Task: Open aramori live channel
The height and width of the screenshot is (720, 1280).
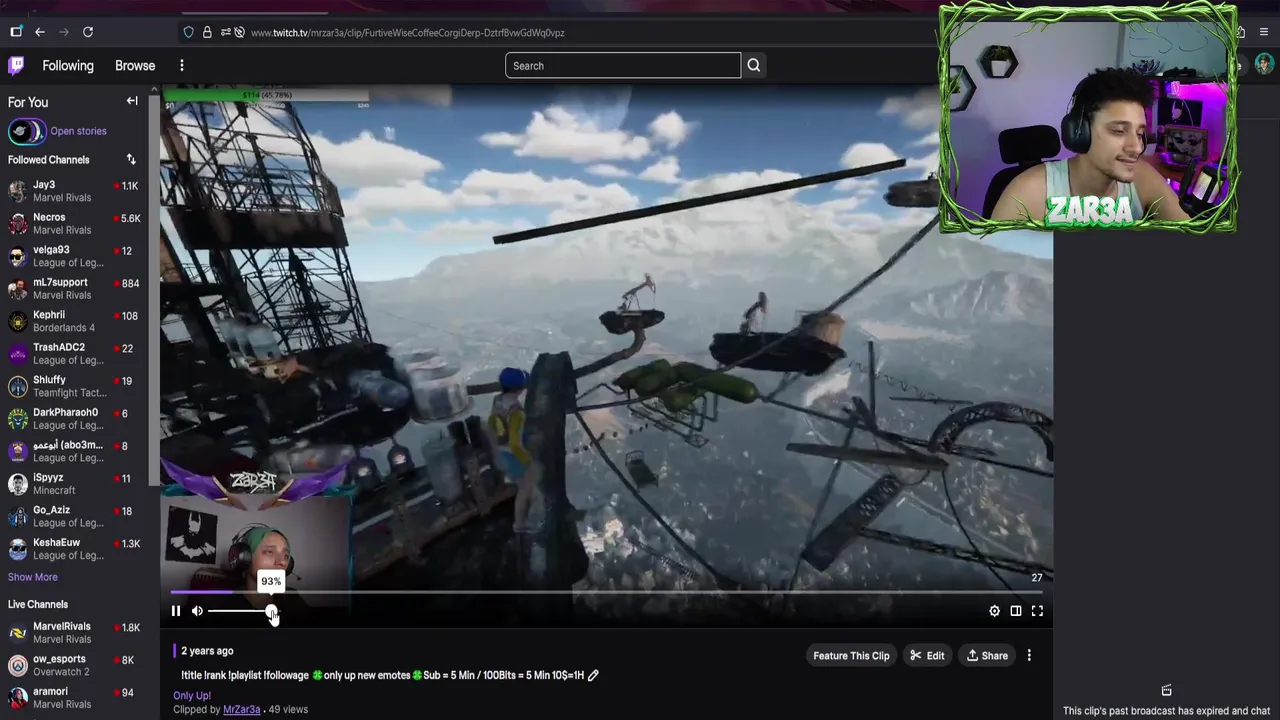Action: coord(74,697)
